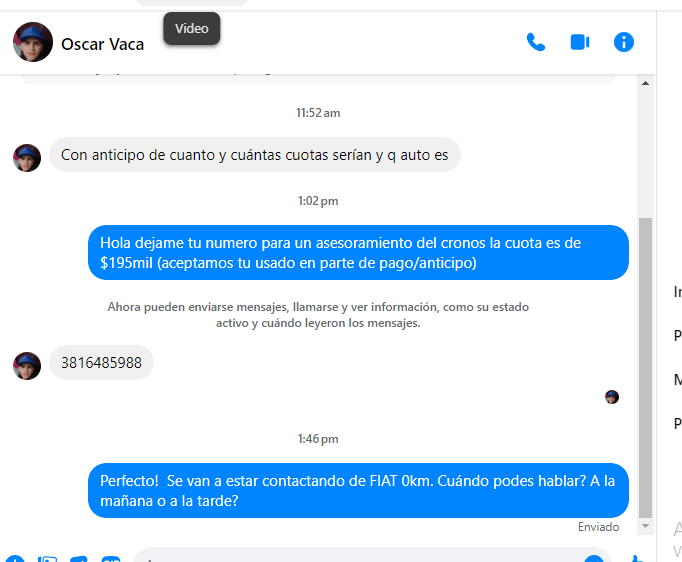Open more actions plus icon in composer
The height and width of the screenshot is (562, 682).
click(x=14, y=559)
